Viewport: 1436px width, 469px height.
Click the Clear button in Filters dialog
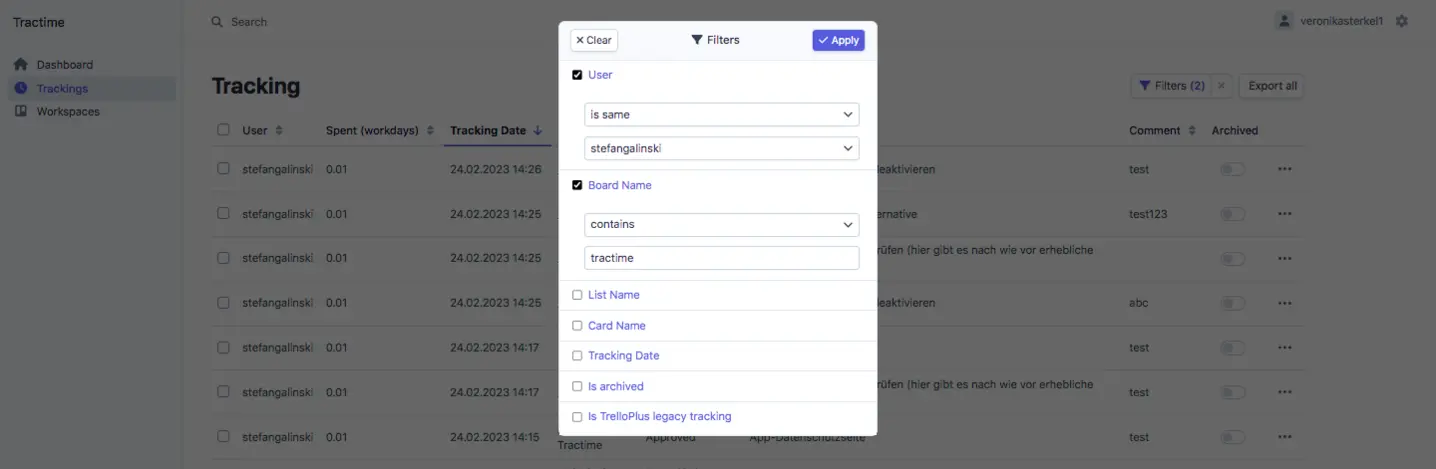click(594, 40)
